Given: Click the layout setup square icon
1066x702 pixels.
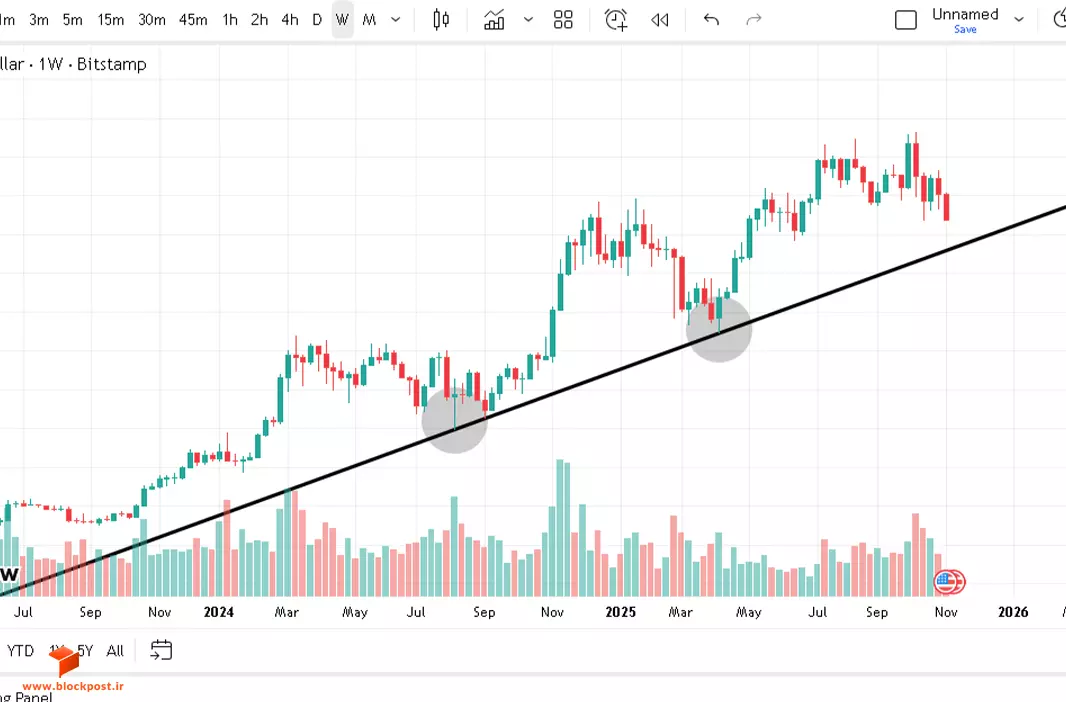Looking at the screenshot, I should (x=906, y=20).
